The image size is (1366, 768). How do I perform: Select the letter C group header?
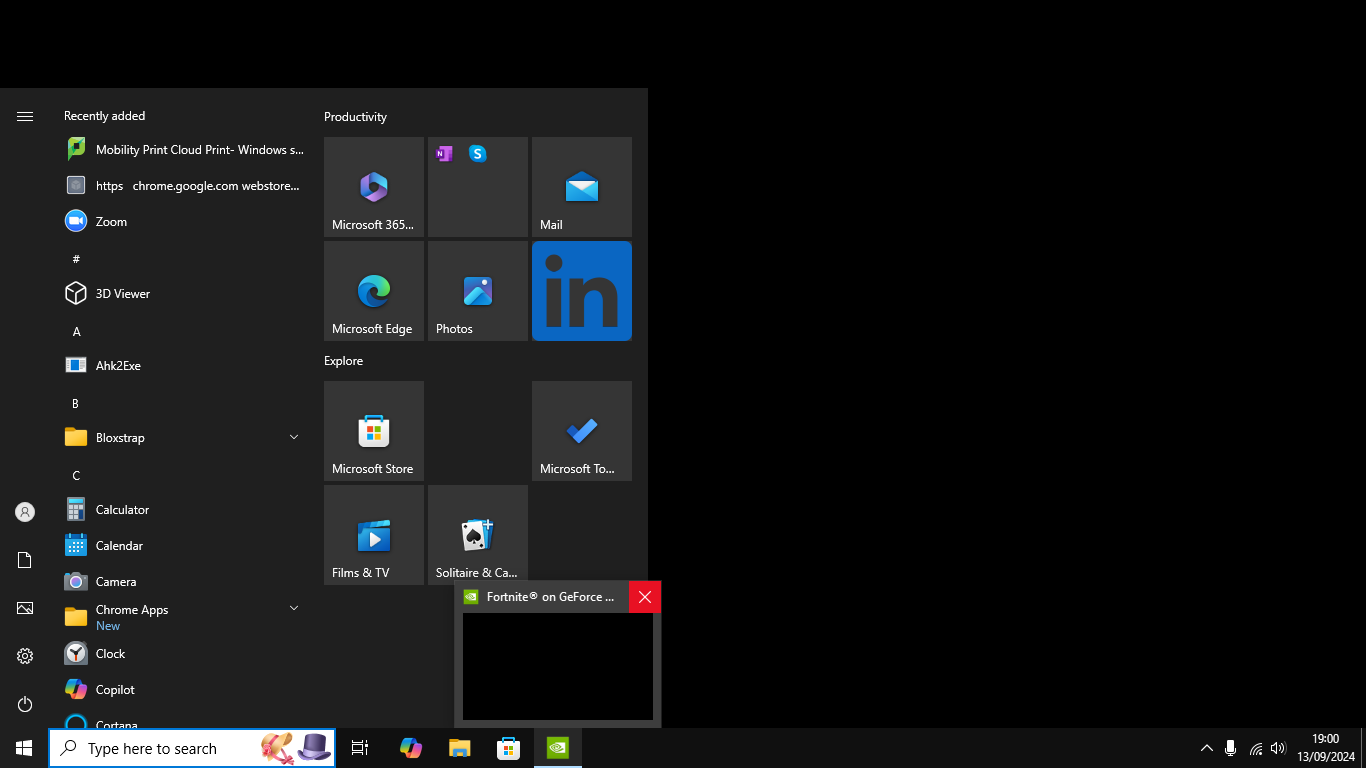pyautogui.click(x=76, y=475)
